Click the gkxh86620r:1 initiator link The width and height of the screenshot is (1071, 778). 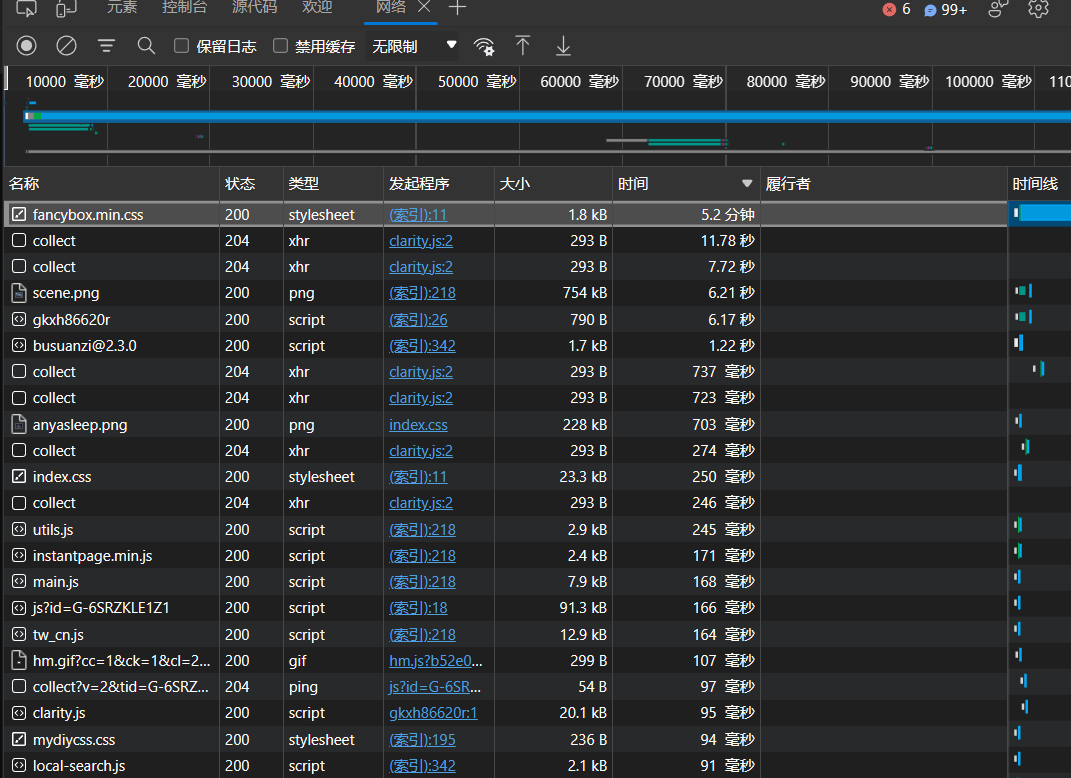point(433,713)
